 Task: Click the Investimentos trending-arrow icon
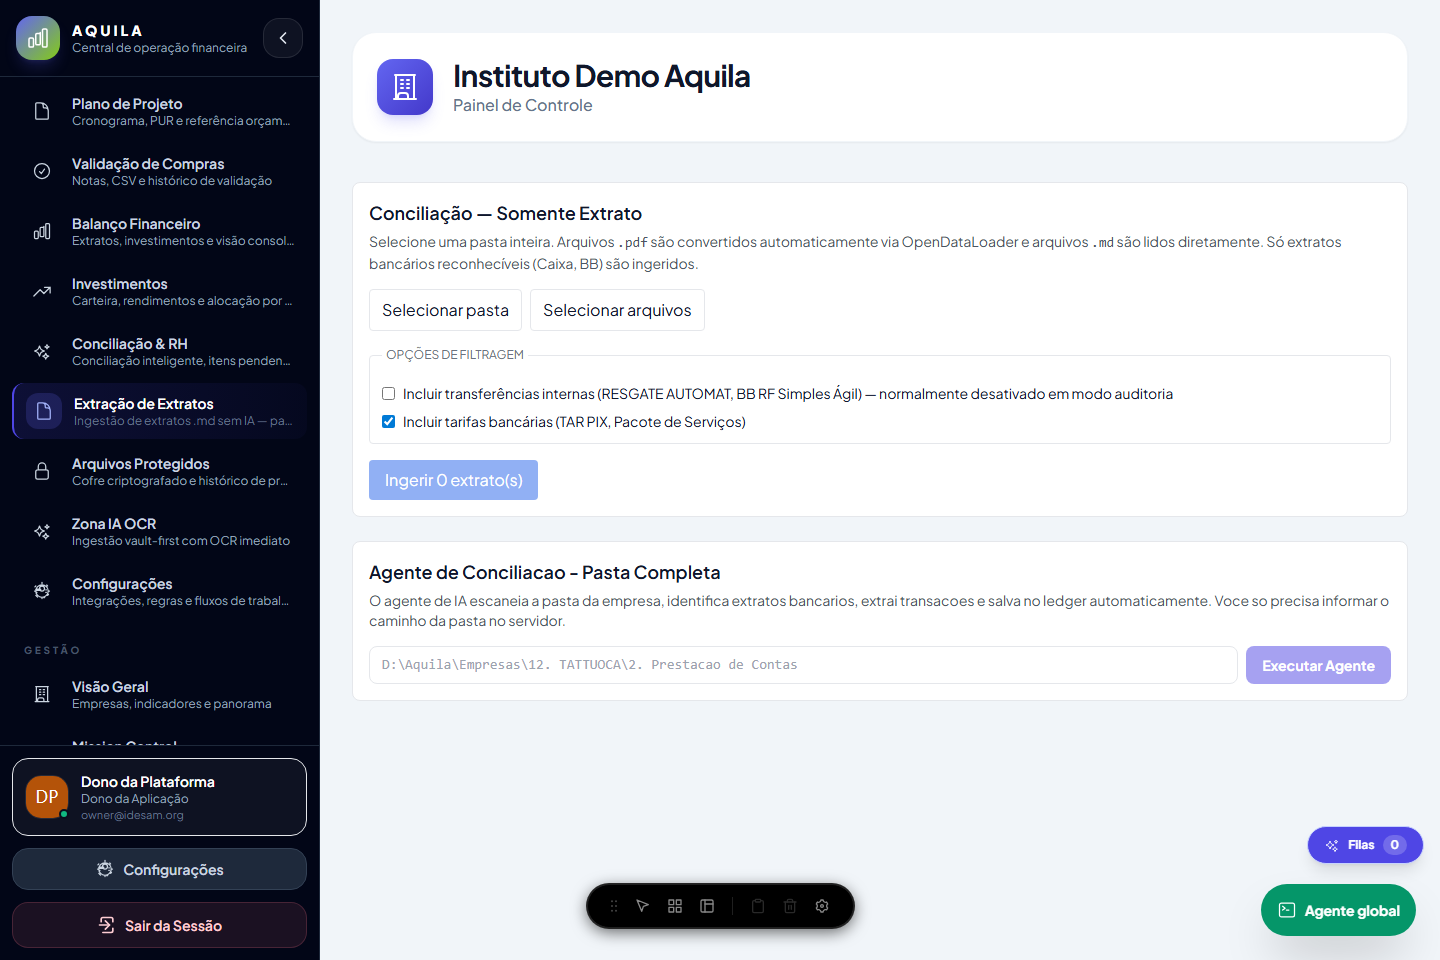coord(42,291)
